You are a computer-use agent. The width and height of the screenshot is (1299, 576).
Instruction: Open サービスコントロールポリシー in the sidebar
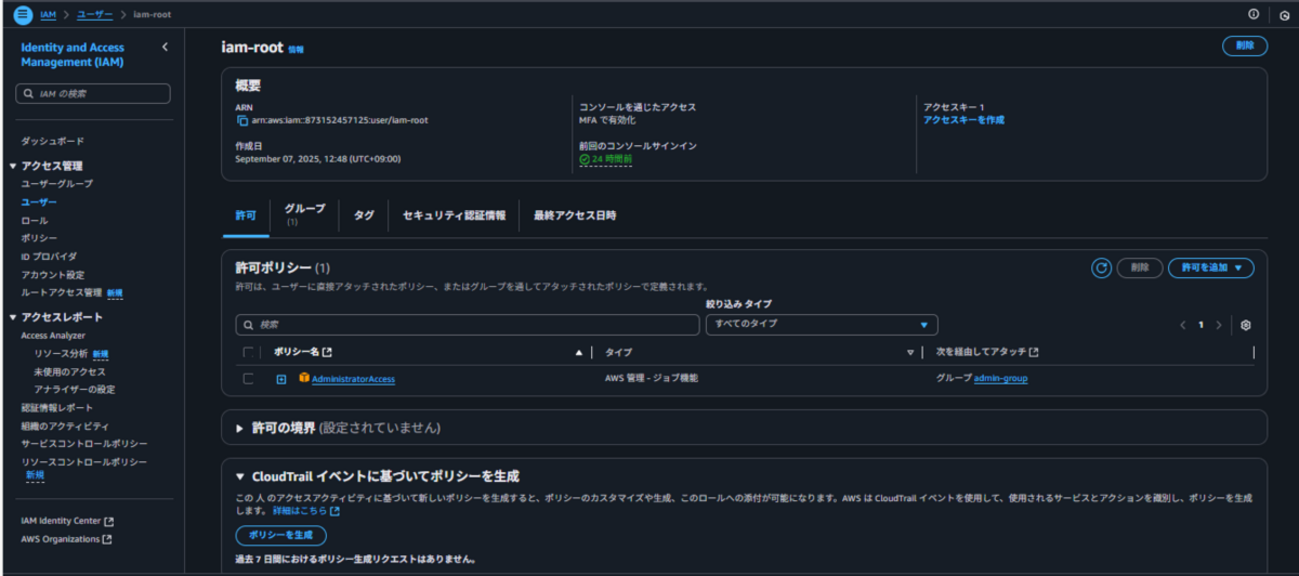(85, 444)
